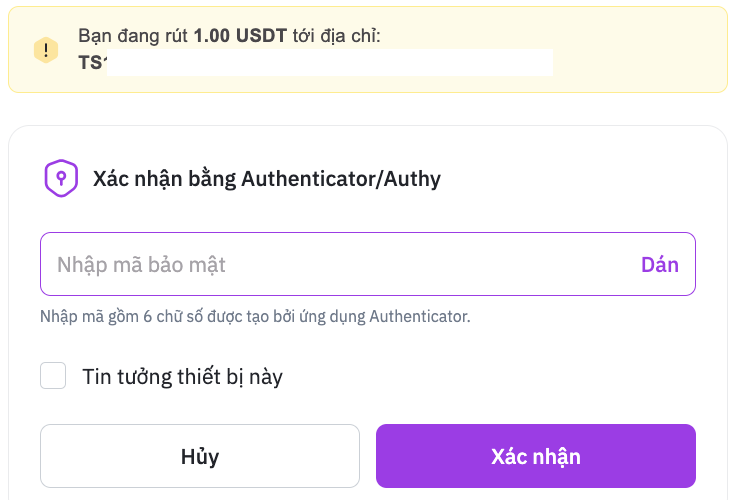This screenshot has width=736, height=500.
Task: Click the hidden portion of the address
Action: click(330, 63)
